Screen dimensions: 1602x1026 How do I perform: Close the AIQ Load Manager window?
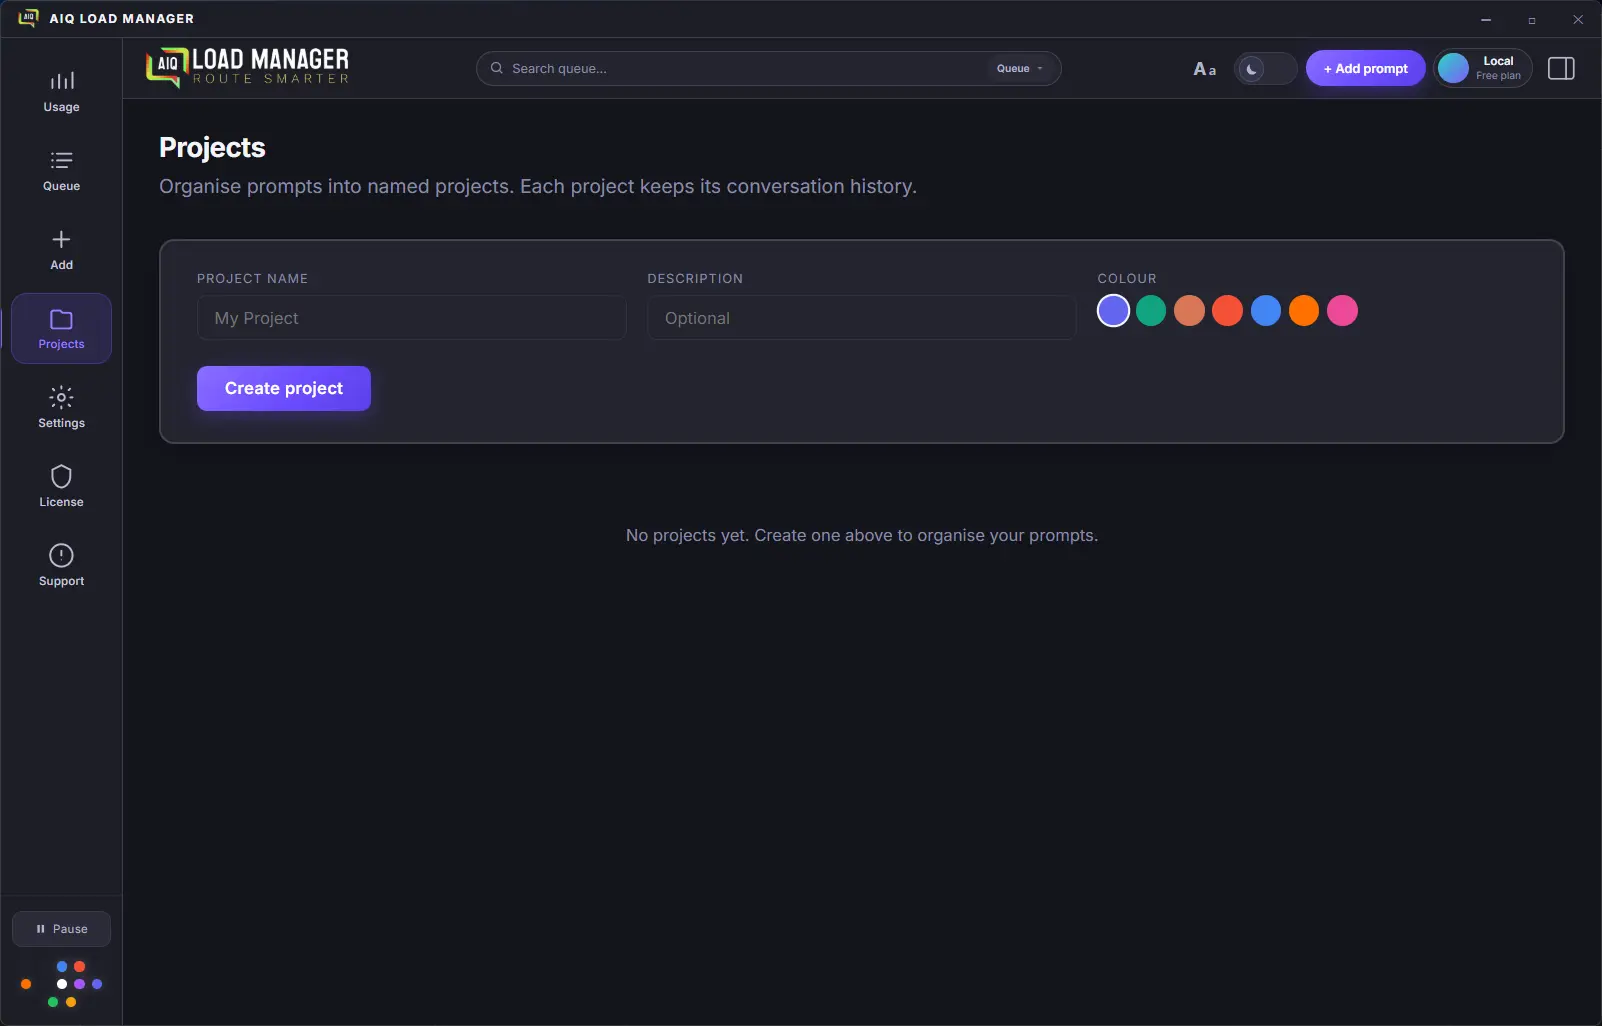(x=1578, y=19)
